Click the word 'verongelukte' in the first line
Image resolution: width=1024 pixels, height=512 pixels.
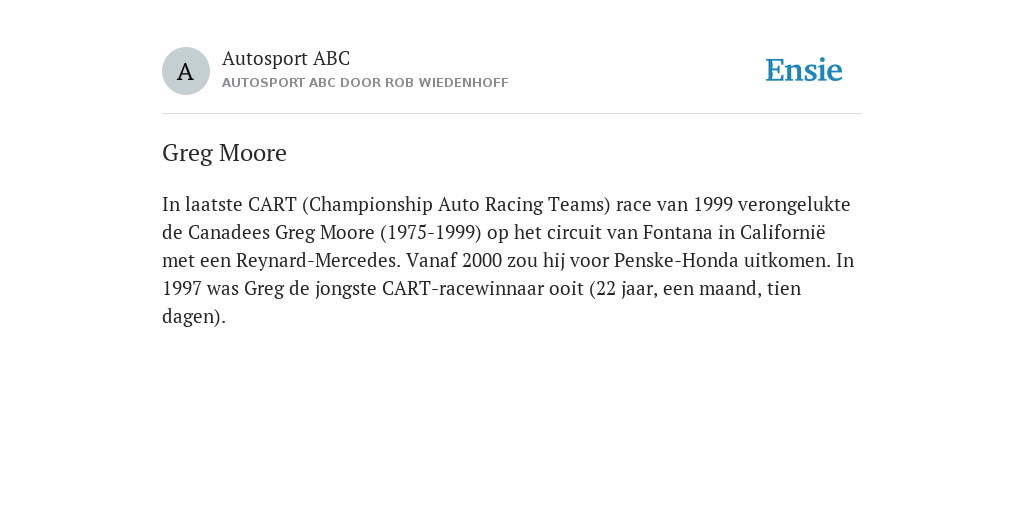coord(794,205)
